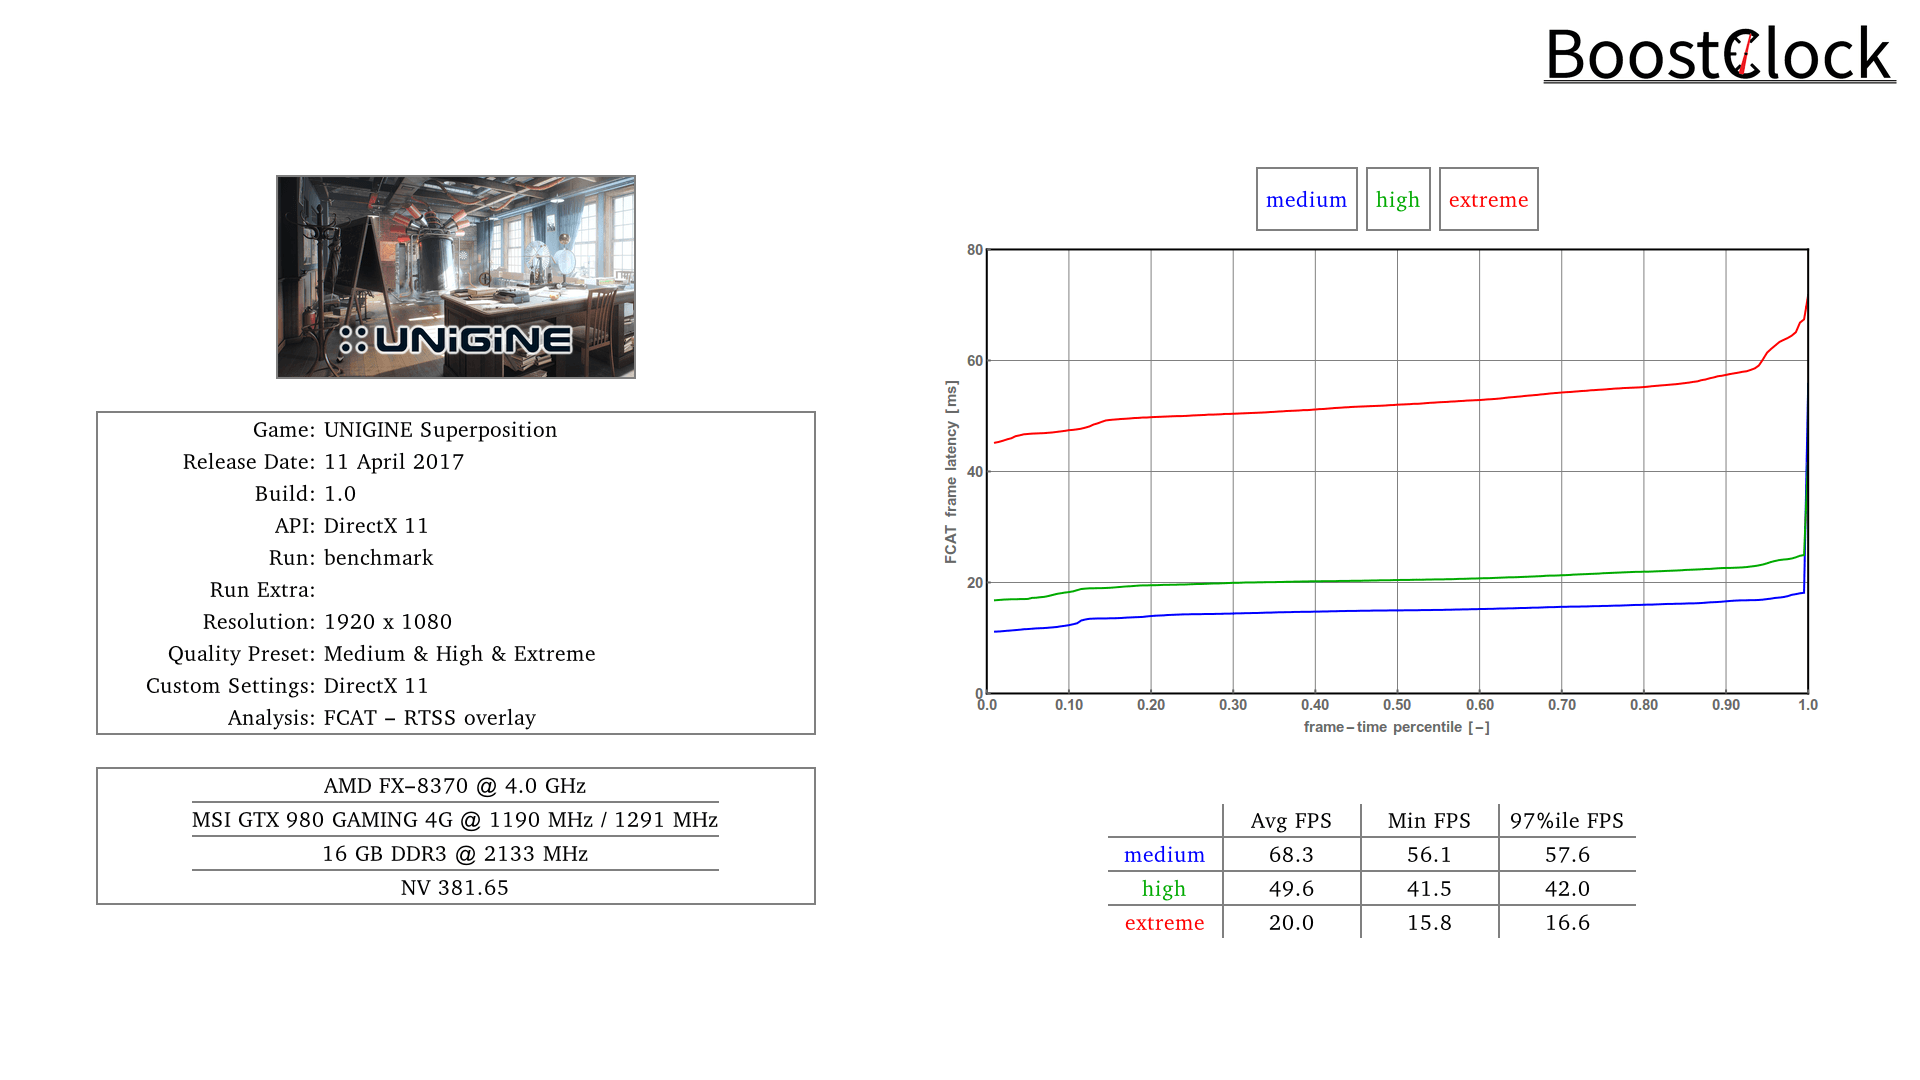
Task: Click the Resolution value '1920 x 1080'
Action: click(388, 622)
